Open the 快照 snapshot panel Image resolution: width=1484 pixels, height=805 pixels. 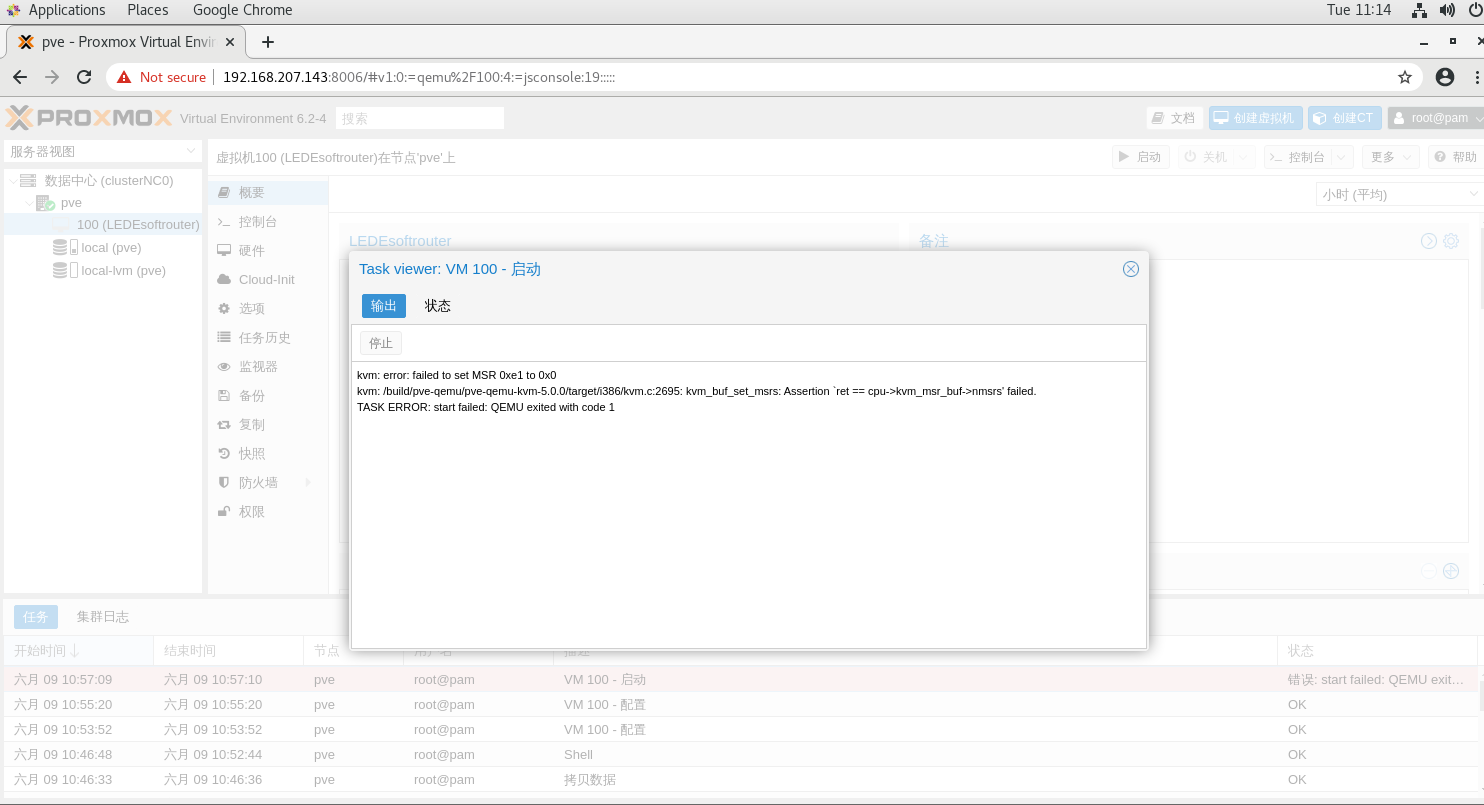(250, 453)
